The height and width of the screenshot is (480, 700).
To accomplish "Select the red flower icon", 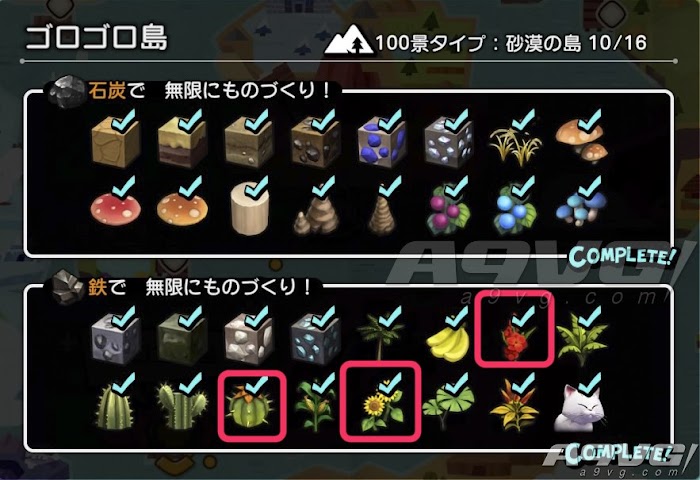I will 515,337.
